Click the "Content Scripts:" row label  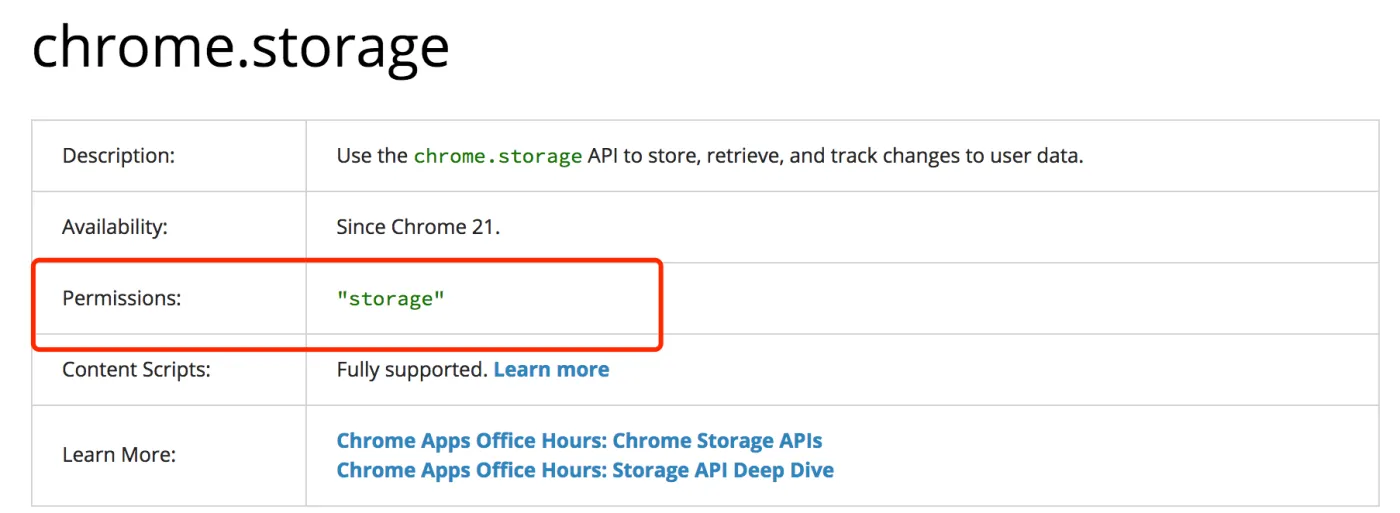(136, 370)
